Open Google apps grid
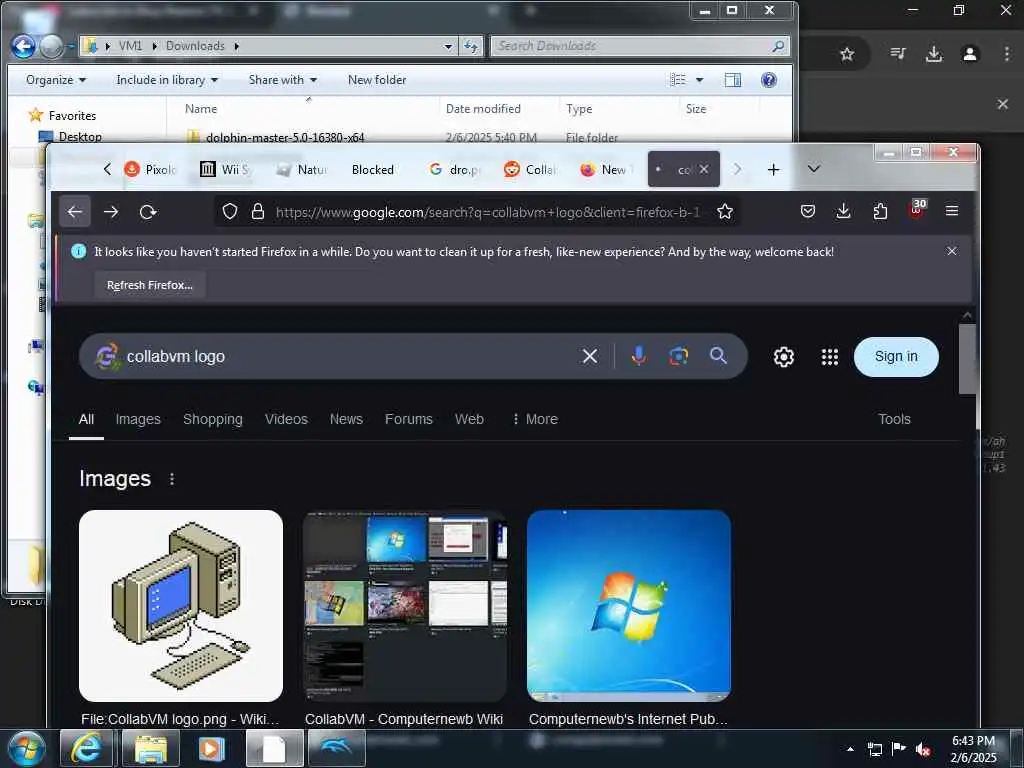This screenshot has width=1024, height=768. point(829,357)
